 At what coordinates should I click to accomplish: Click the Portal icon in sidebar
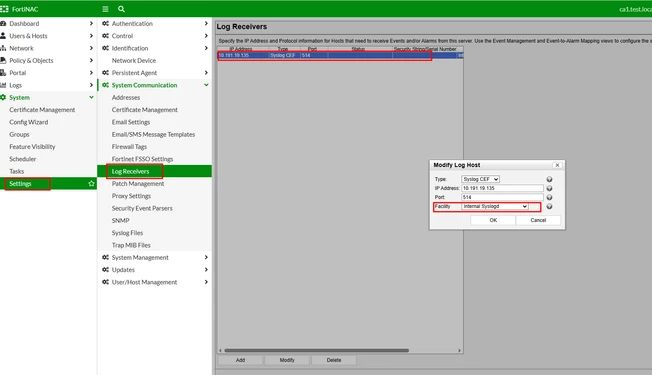click(3, 73)
